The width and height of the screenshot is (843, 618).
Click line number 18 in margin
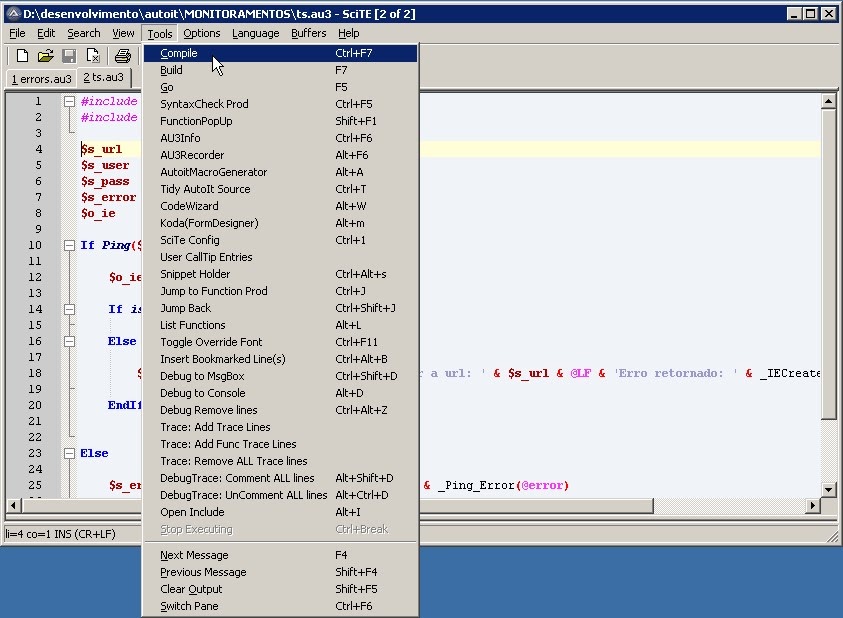pos(35,373)
